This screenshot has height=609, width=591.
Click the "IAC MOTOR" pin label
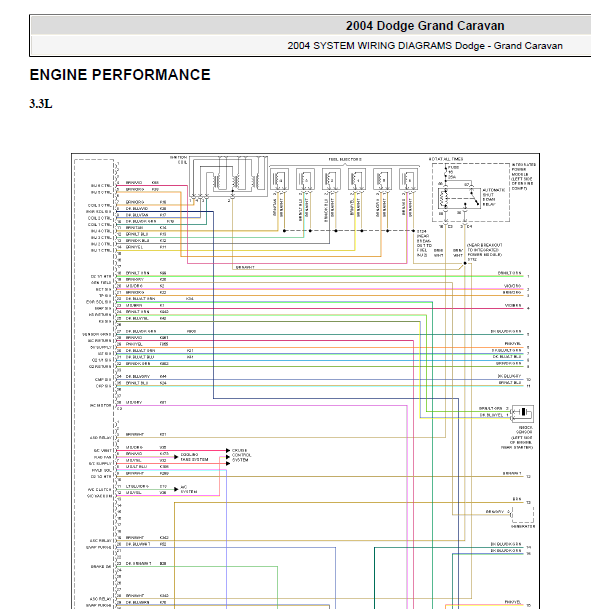tap(101, 405)
